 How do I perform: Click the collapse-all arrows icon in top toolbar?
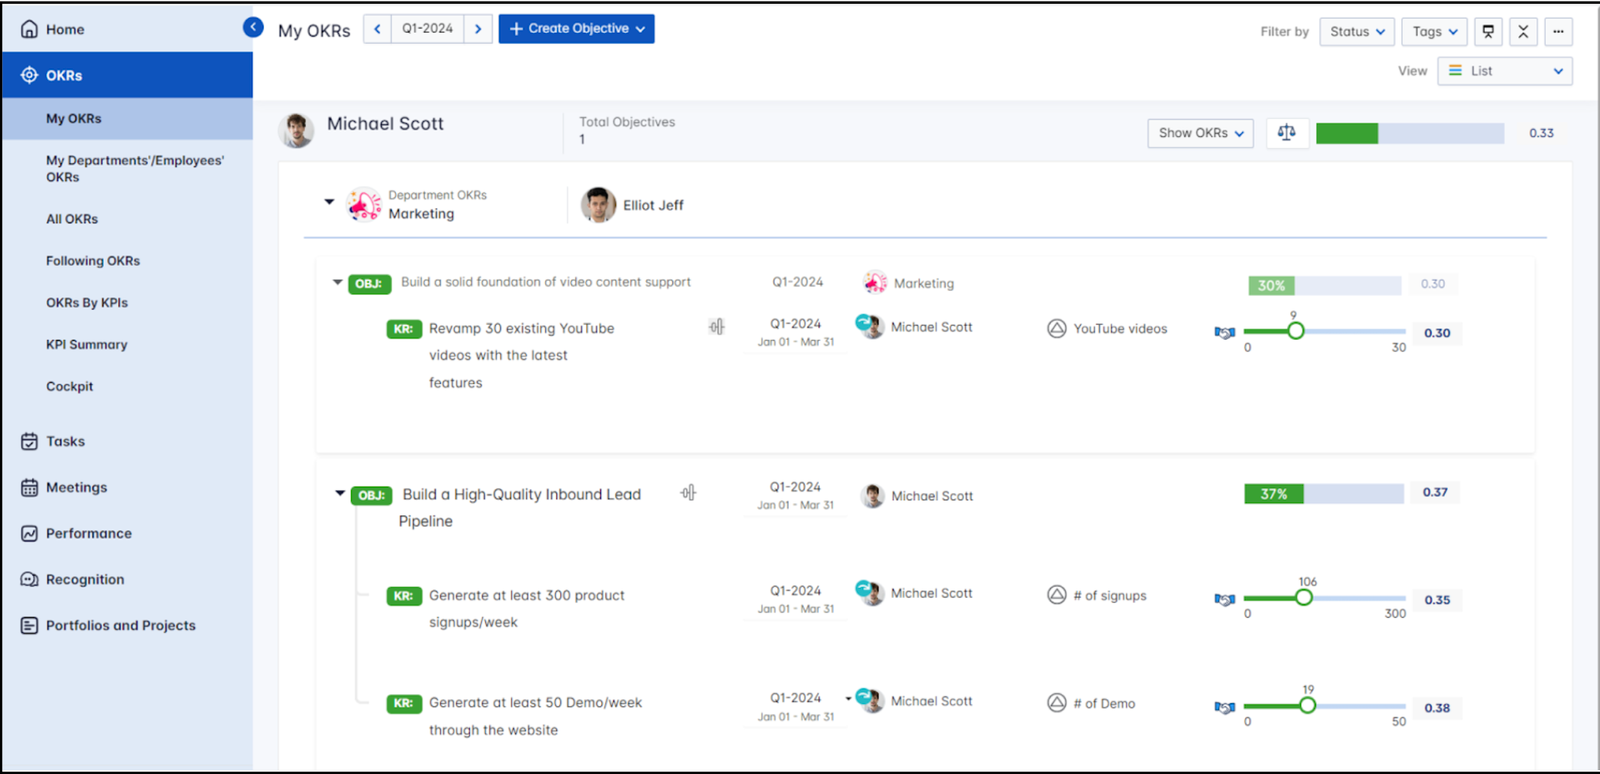click(1523, 32)
